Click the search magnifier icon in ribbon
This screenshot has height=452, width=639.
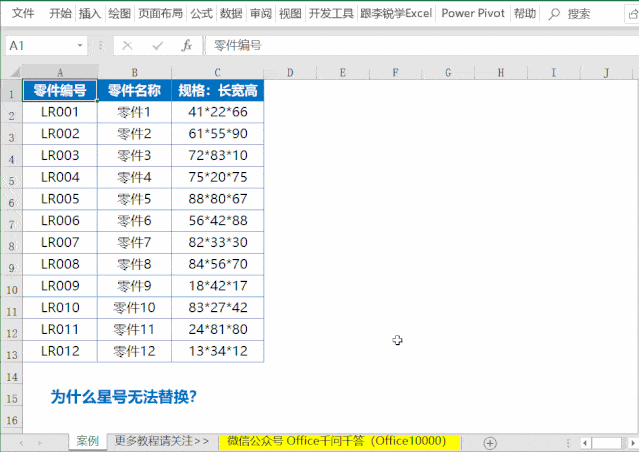553,14
